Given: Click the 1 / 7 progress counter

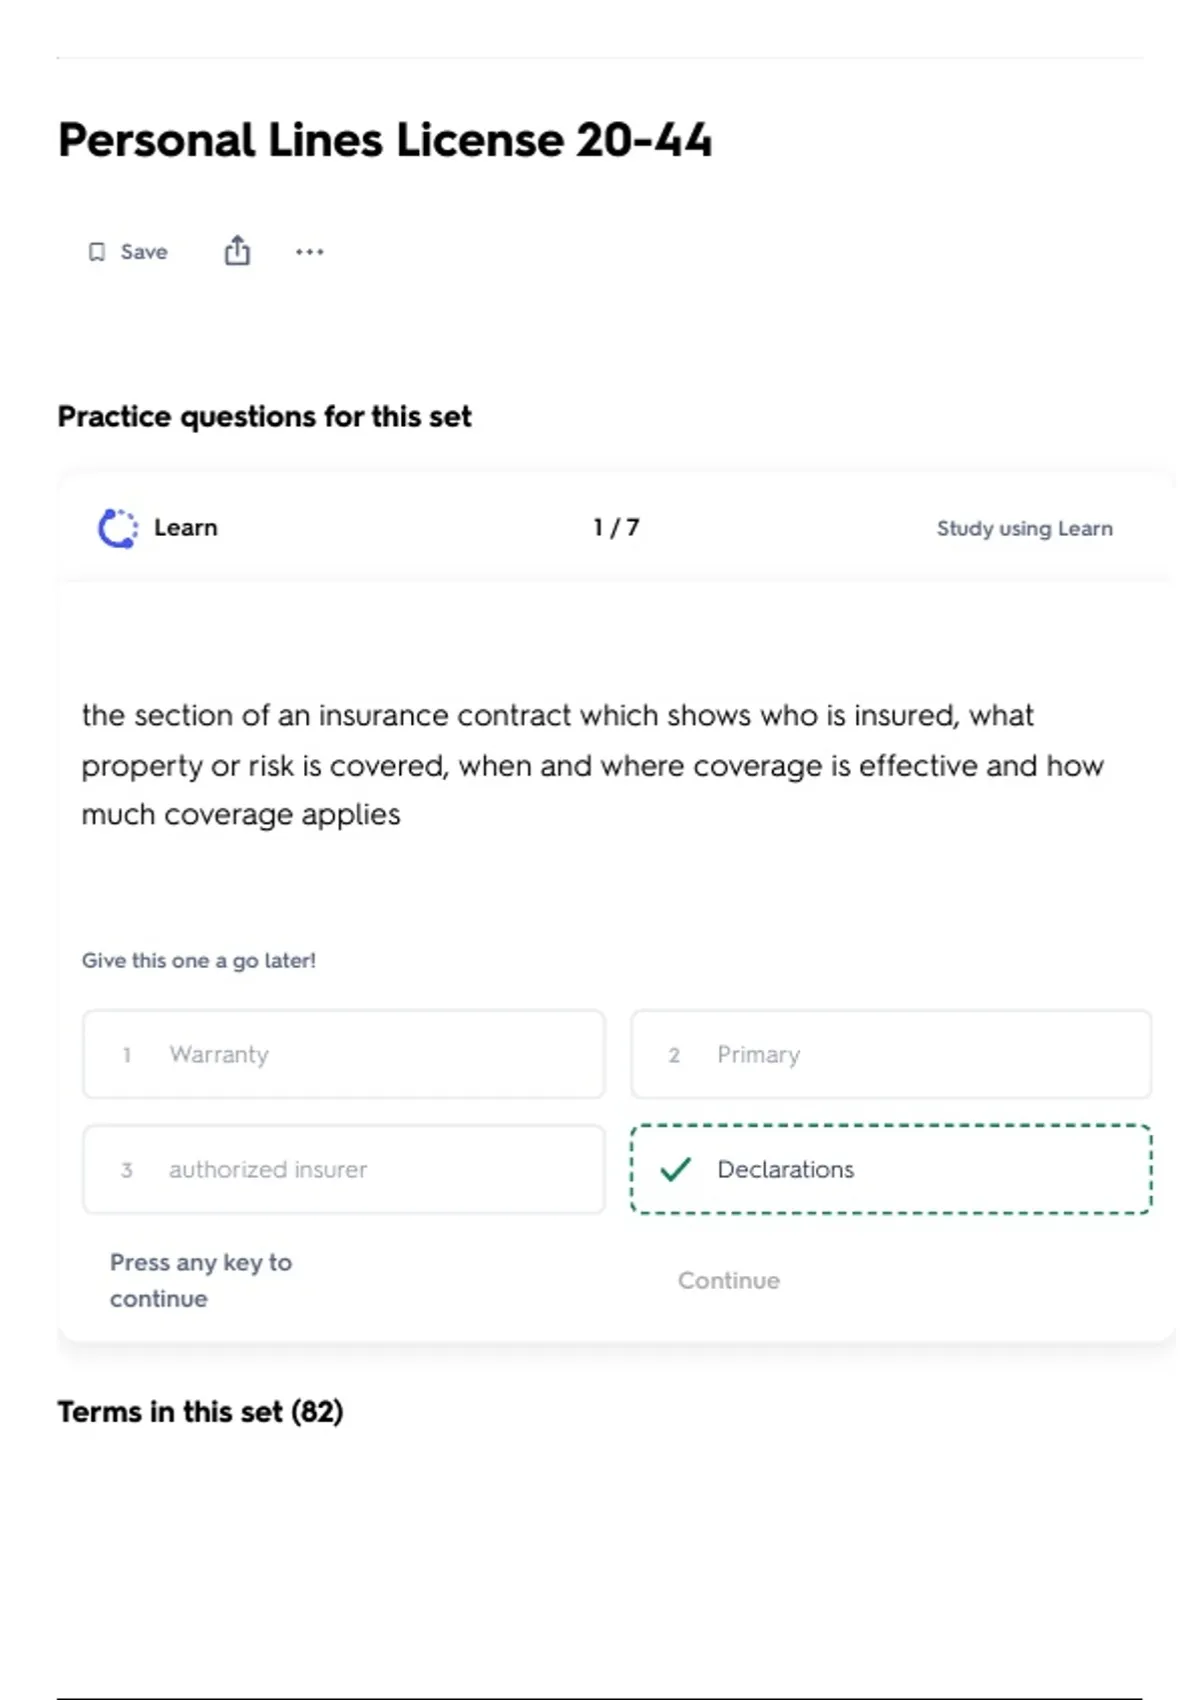Looking at the screenshot, I should point(616,527).
